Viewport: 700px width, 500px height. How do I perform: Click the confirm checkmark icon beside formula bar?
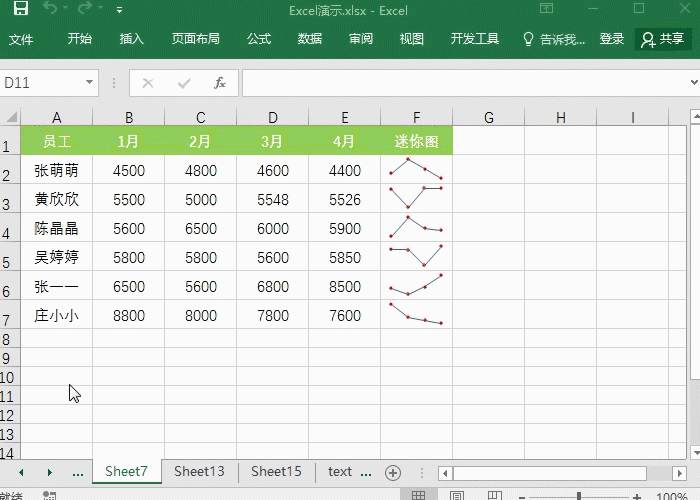[x=183, y=83]
